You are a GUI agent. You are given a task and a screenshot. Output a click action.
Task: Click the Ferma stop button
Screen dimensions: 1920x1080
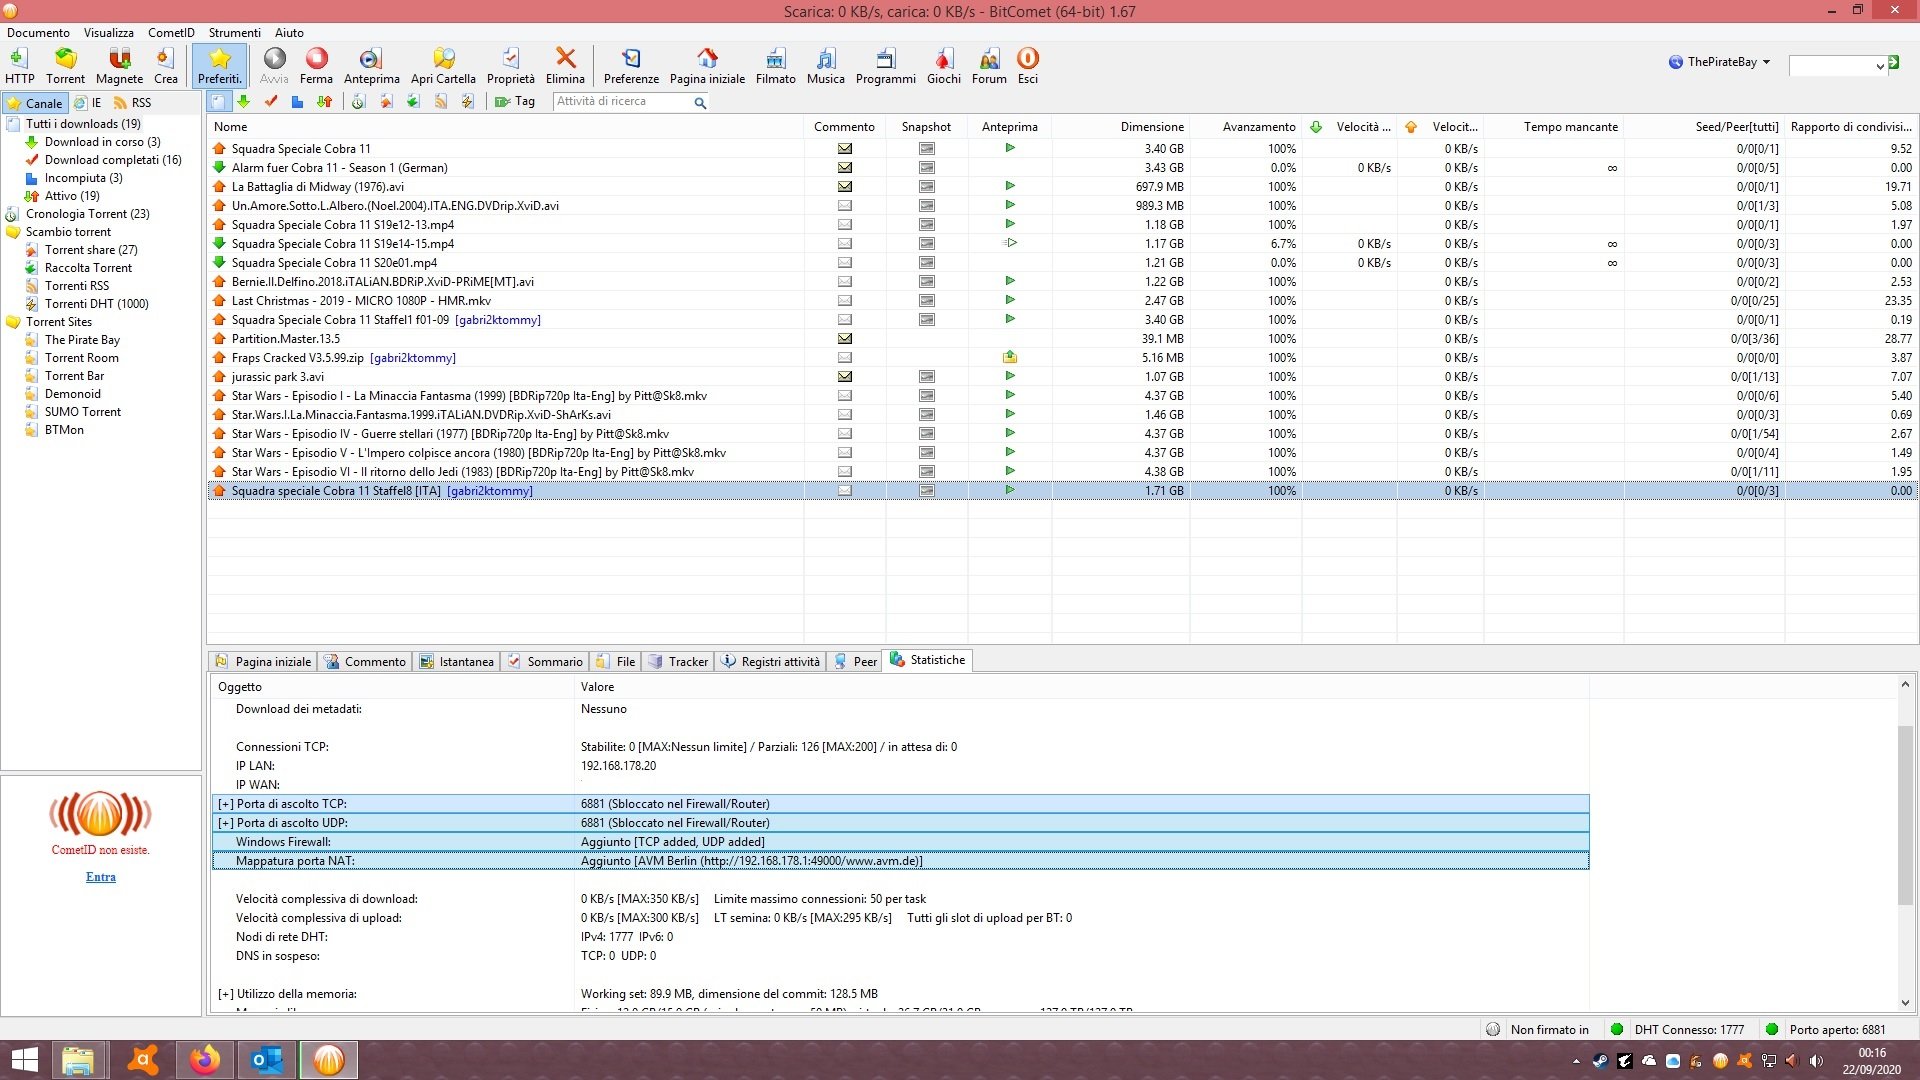click(x=316, y=65)
